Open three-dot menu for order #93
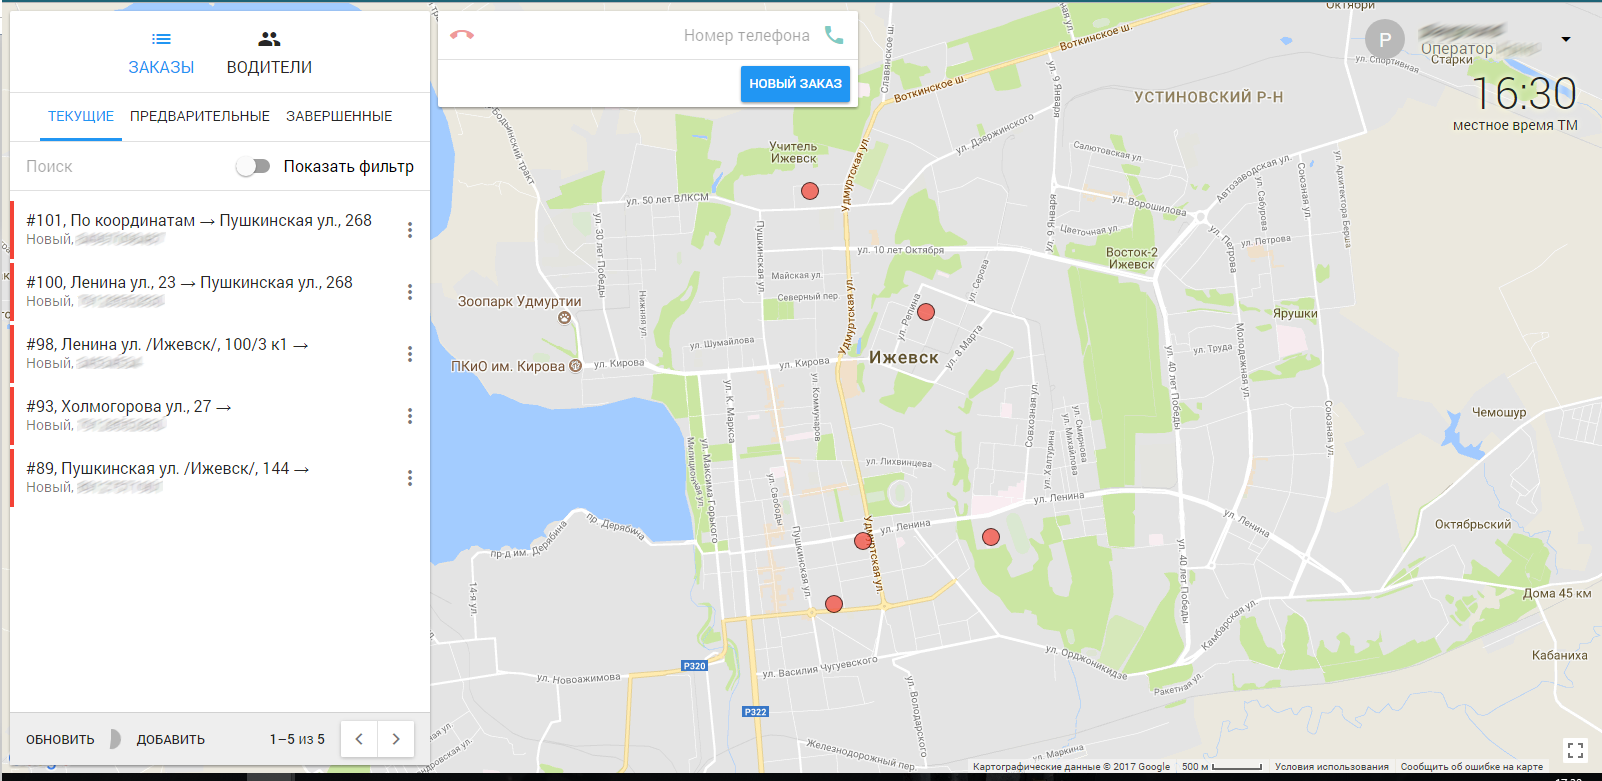This screenshot has width=1602, height=781. 410,416
